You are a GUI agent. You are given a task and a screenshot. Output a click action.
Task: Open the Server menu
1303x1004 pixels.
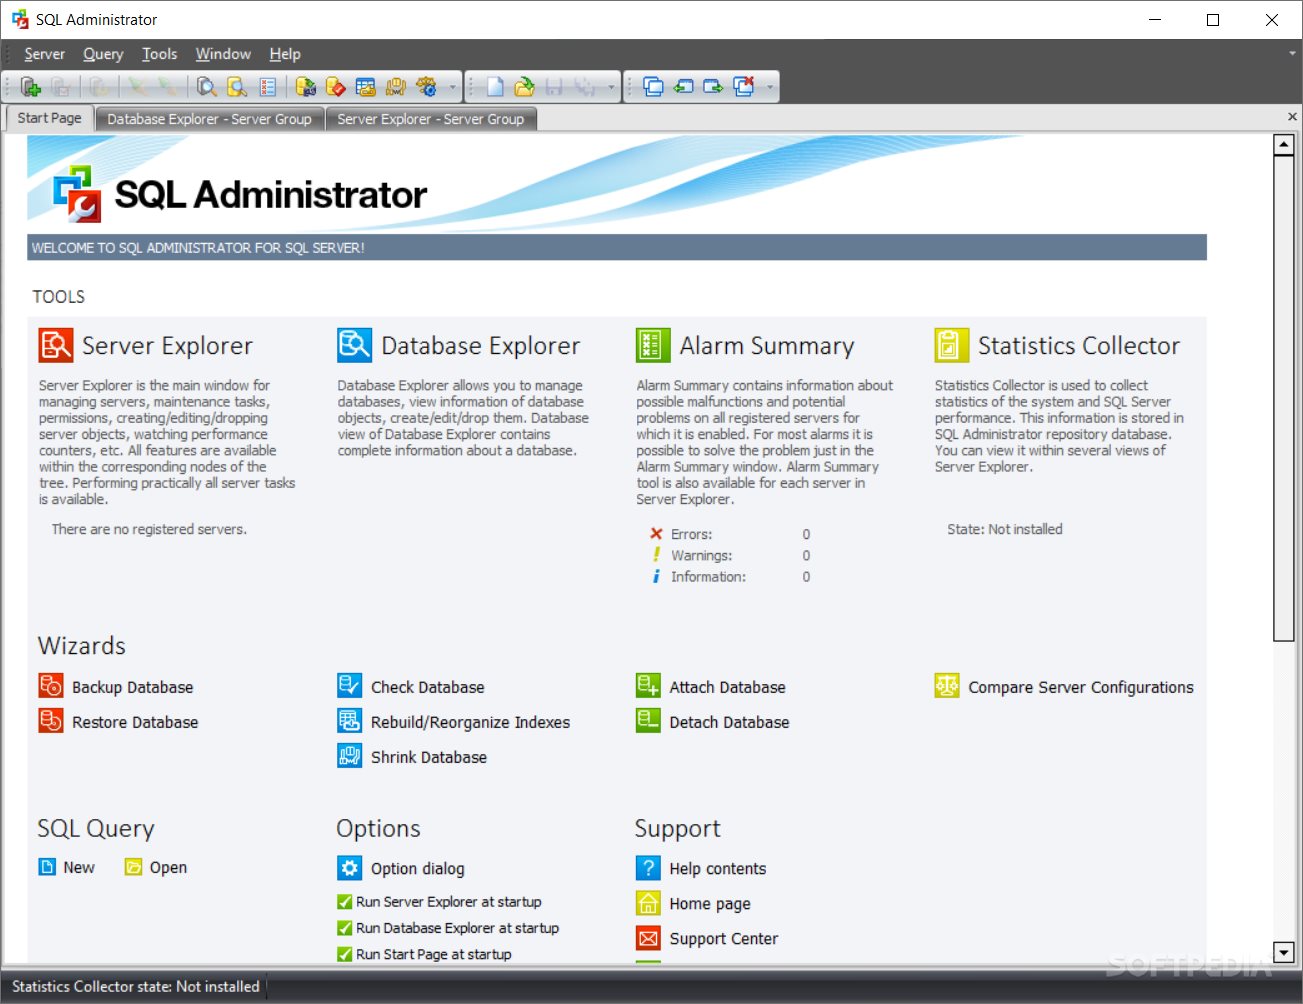45,54
